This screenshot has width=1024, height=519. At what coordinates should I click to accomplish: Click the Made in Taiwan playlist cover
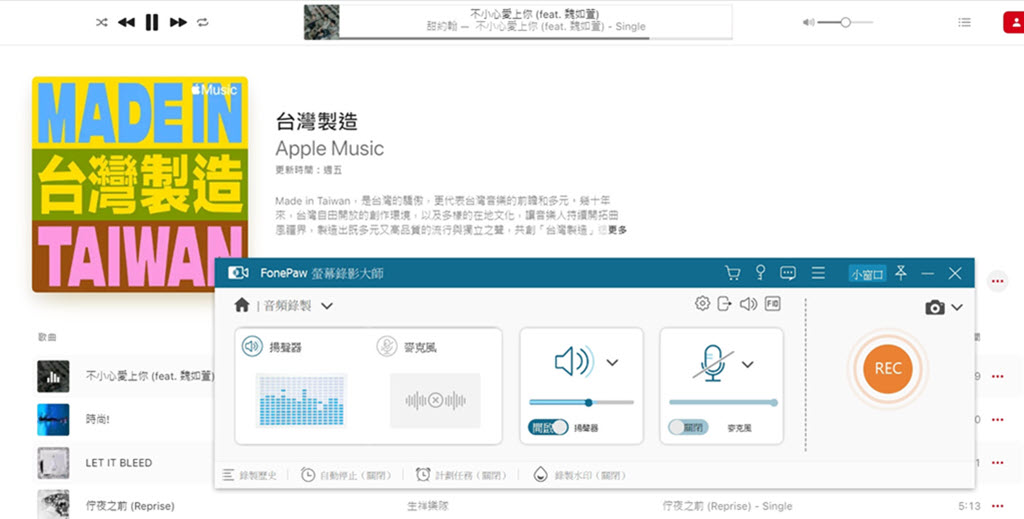coord(140,184)
